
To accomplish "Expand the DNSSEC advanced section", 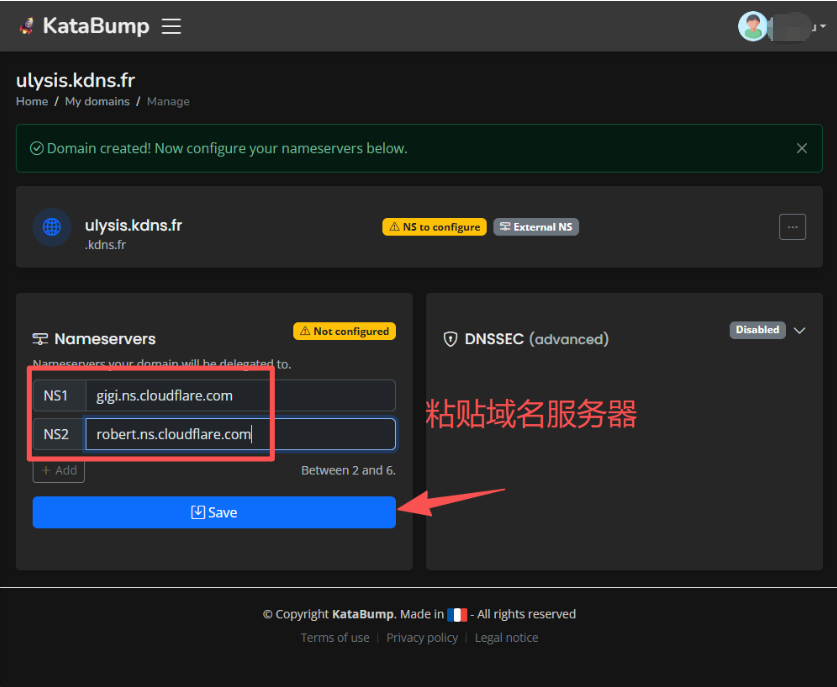I will [799, 330].
